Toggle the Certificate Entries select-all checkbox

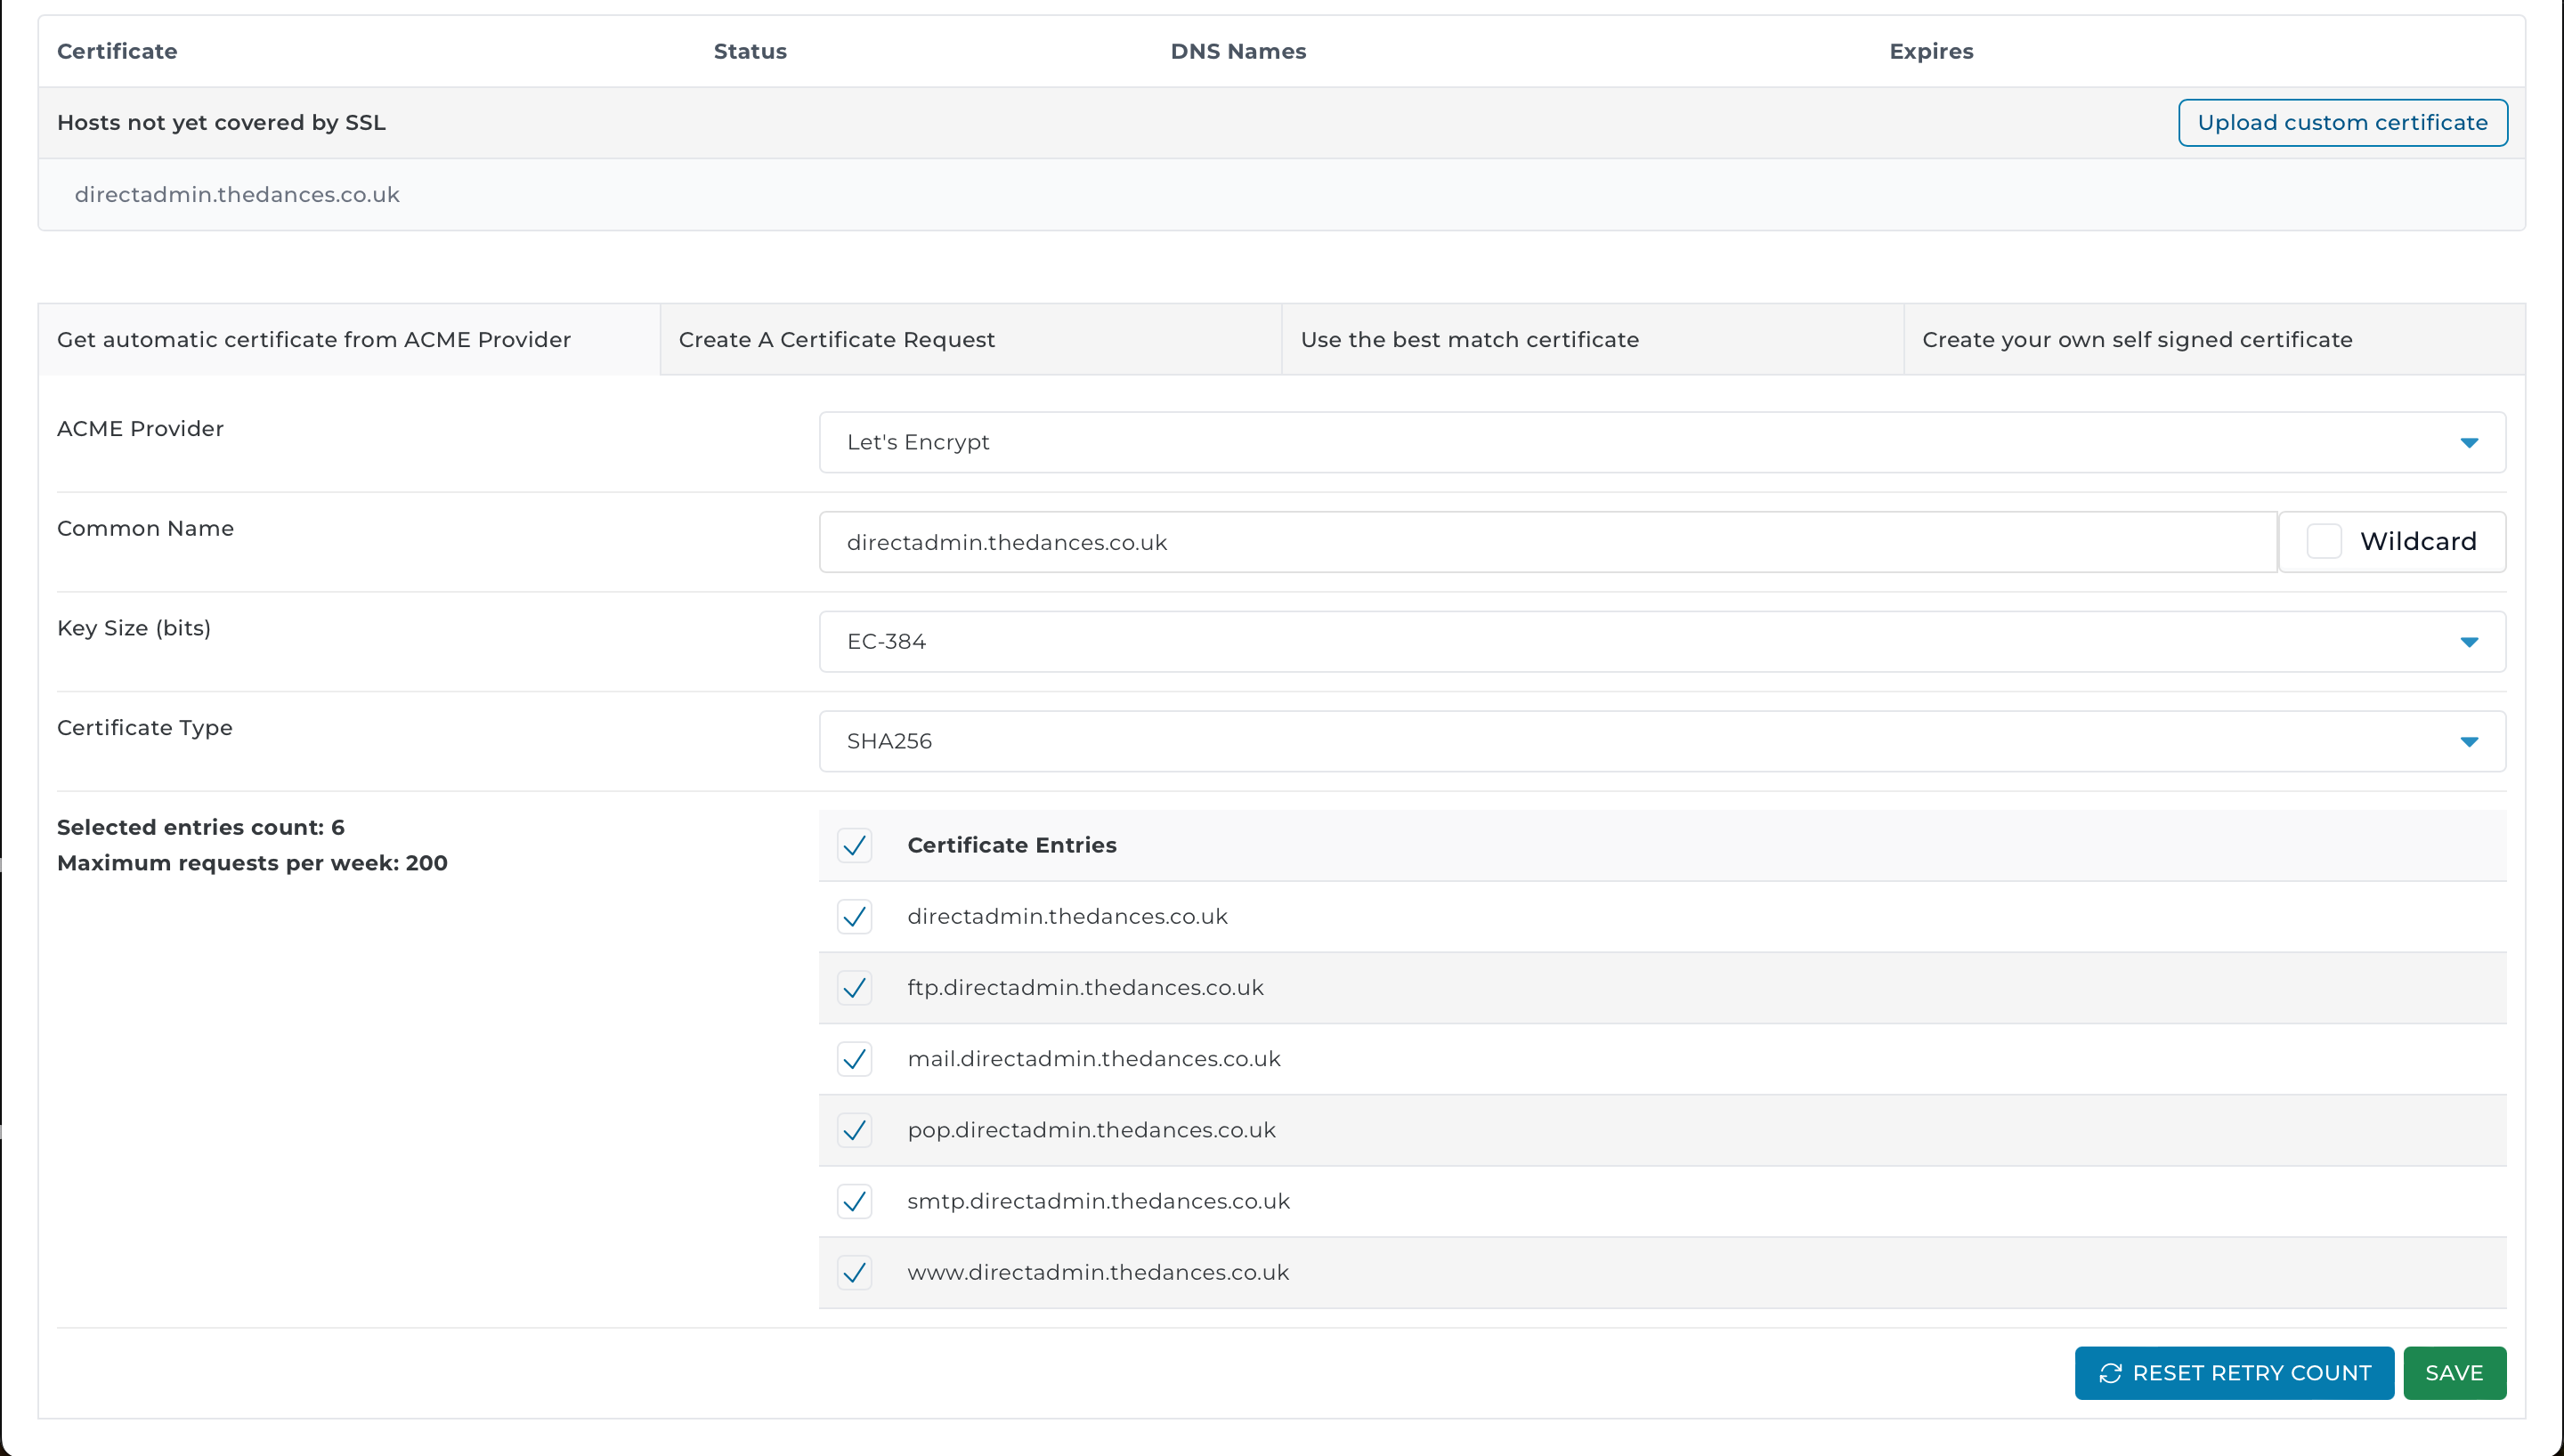pyautogui.click(x=854, y=845)
